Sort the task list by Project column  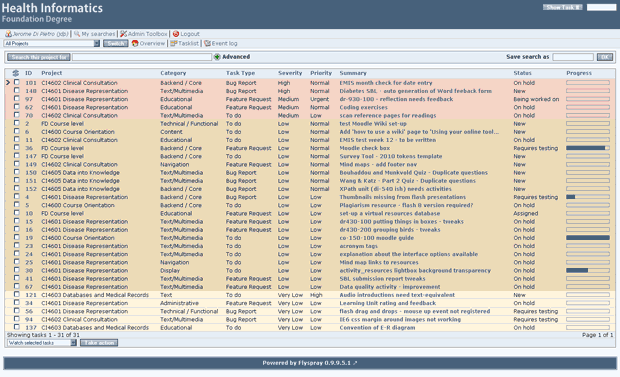coord(51,73)
